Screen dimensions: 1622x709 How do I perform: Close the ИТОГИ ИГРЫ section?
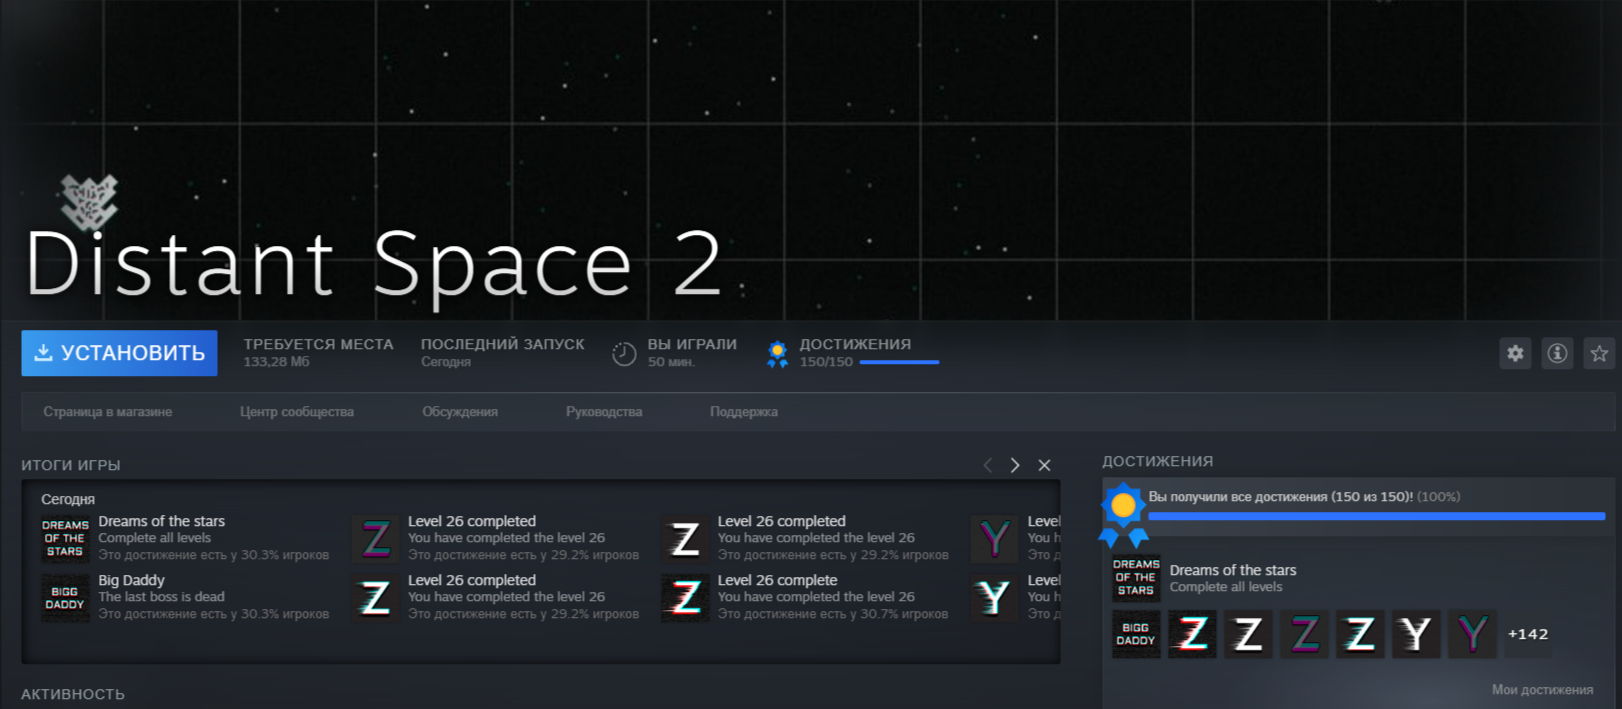pos(1044,465)
